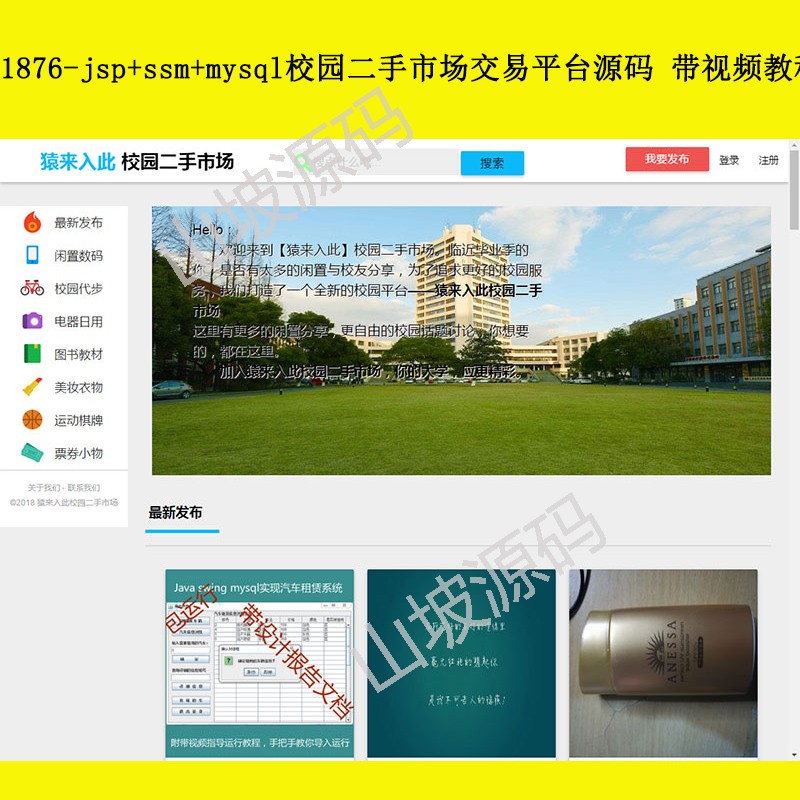
Task: Open 校园代步 via the bicycle icon
Action: (x=33, y=288)
